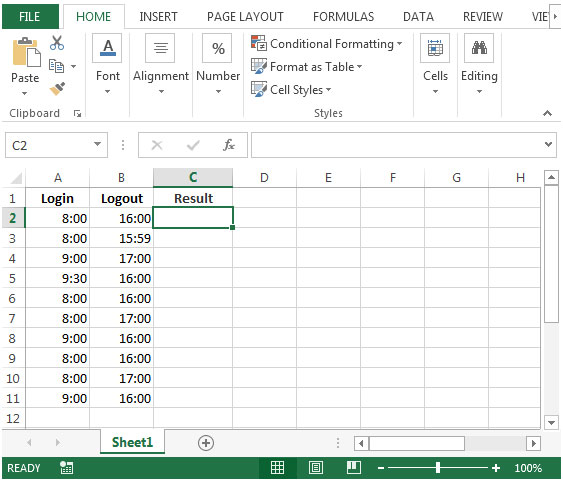
Task: Select cell A5 showing 9:30
Action: tap(57, 278)
